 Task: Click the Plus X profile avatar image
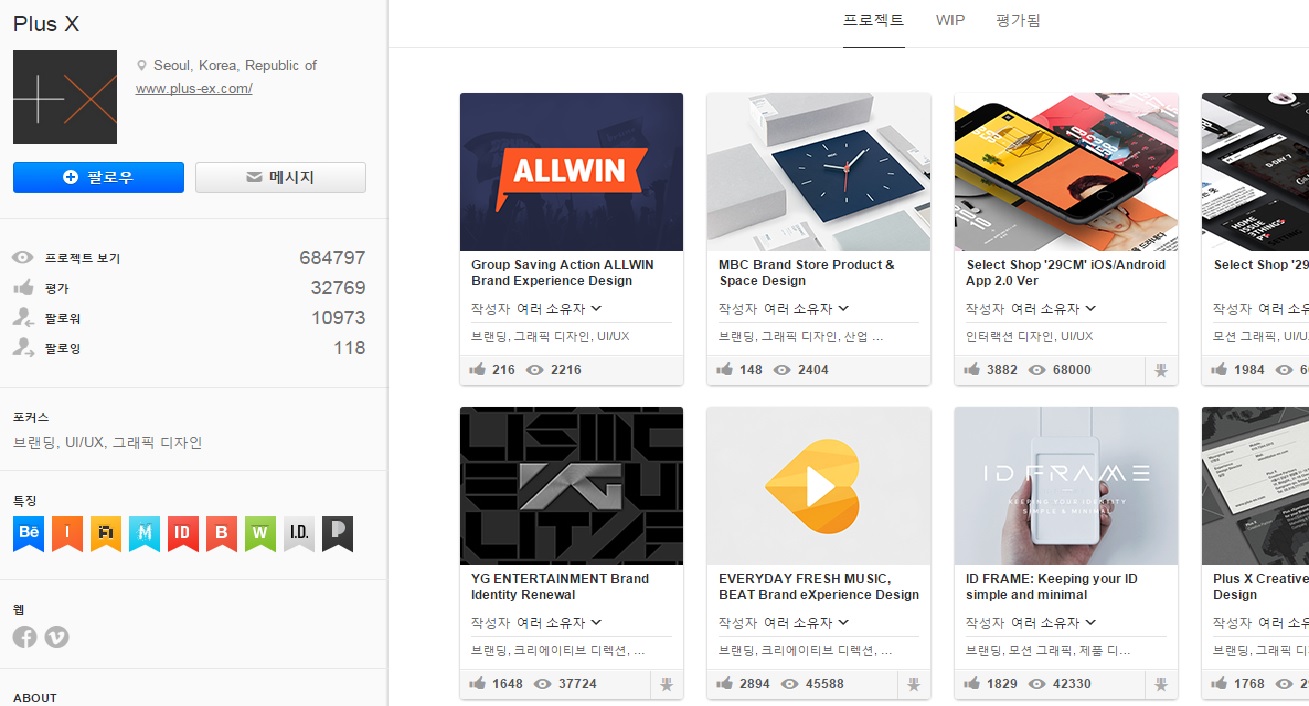[x=65, y=97]
